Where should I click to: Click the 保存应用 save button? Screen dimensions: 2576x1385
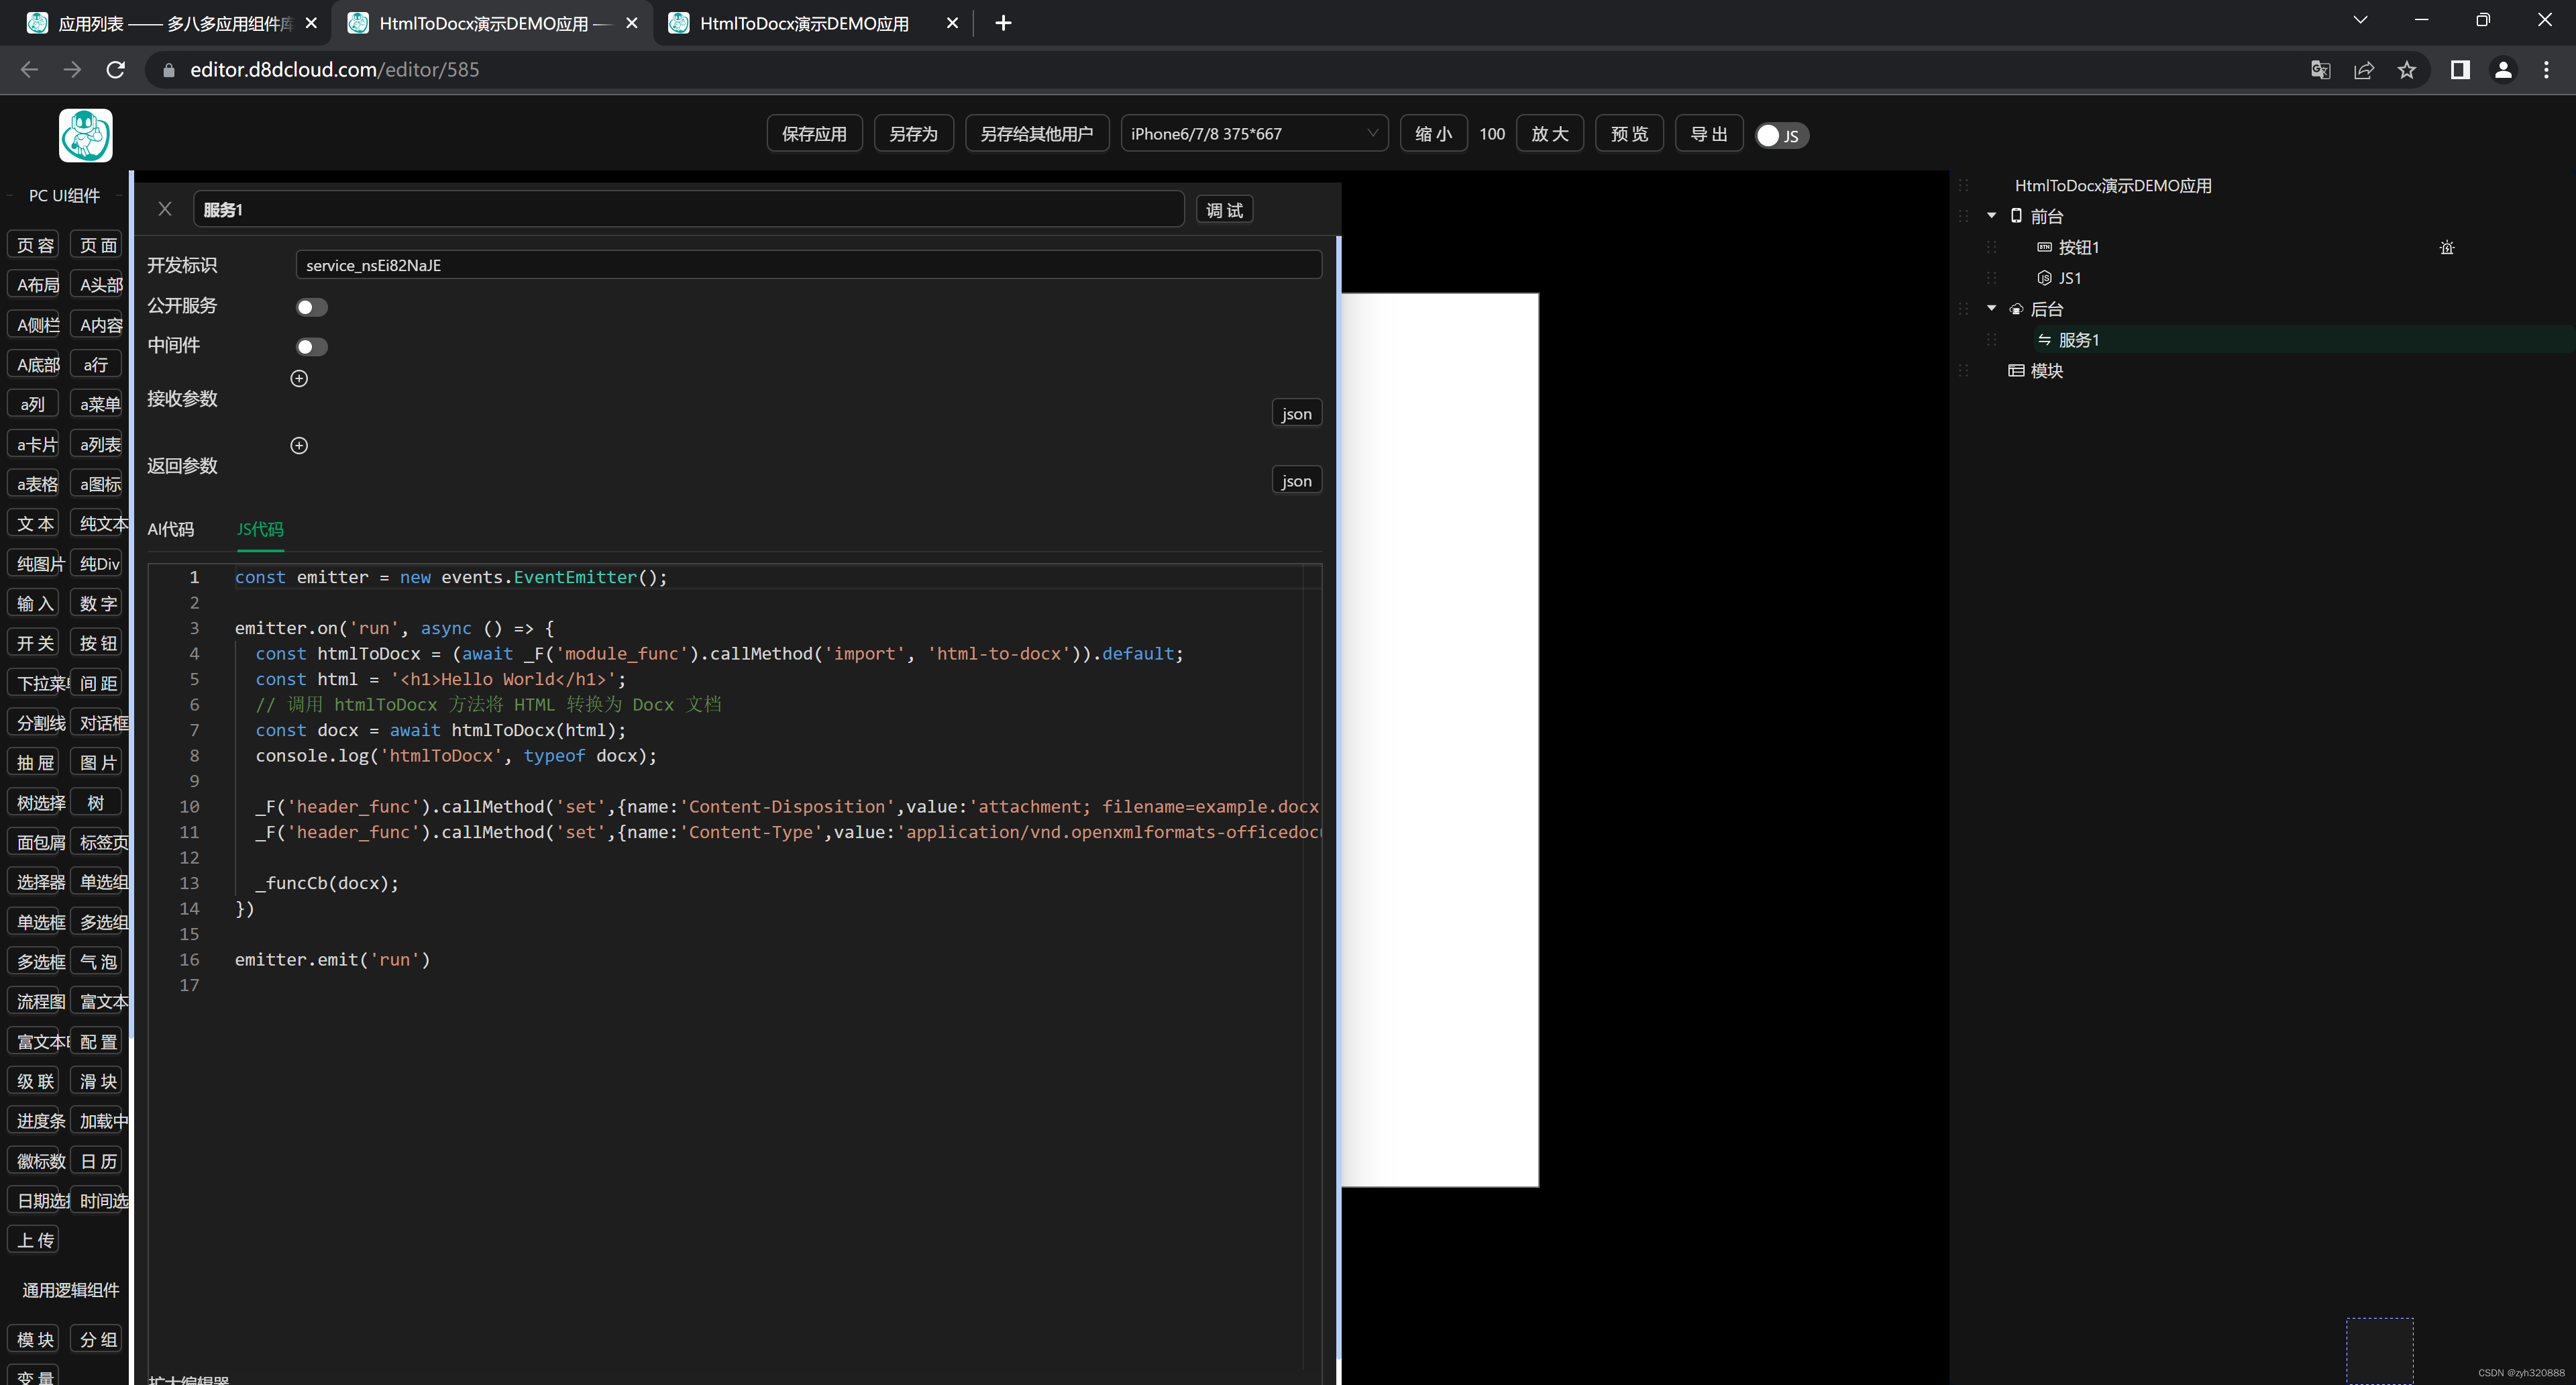click(x=814, y=133)
